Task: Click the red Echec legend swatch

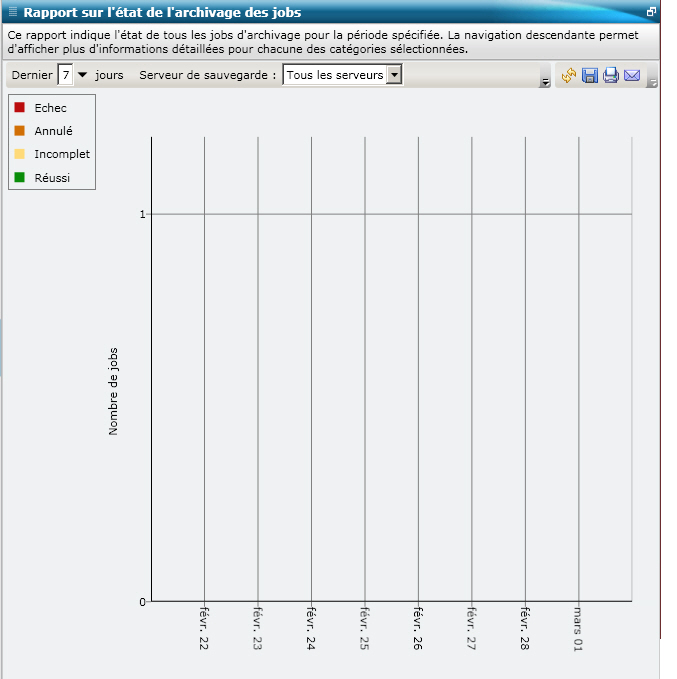Action: pos(19,107)
